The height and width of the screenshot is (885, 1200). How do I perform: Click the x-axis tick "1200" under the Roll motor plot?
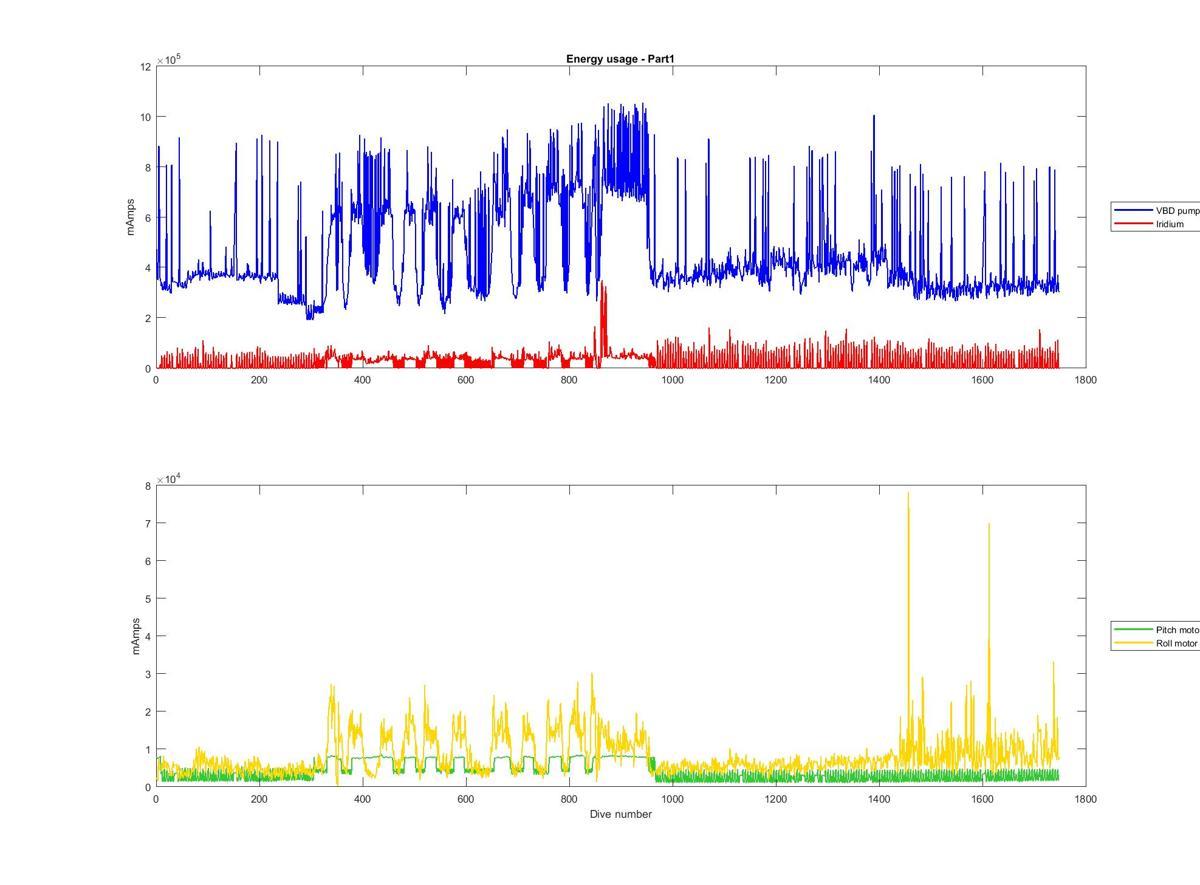[775, 799]
